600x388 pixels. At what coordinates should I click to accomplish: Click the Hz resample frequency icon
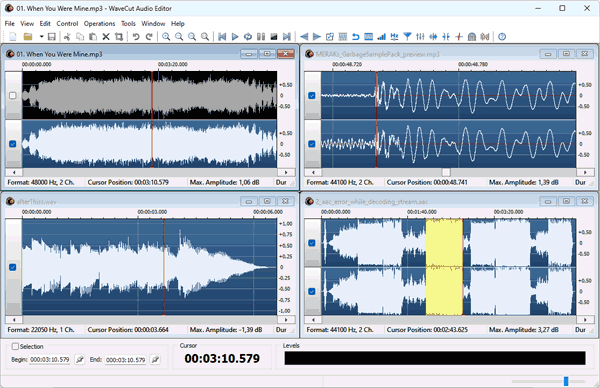pyautogui.click(x=394, y=37)
